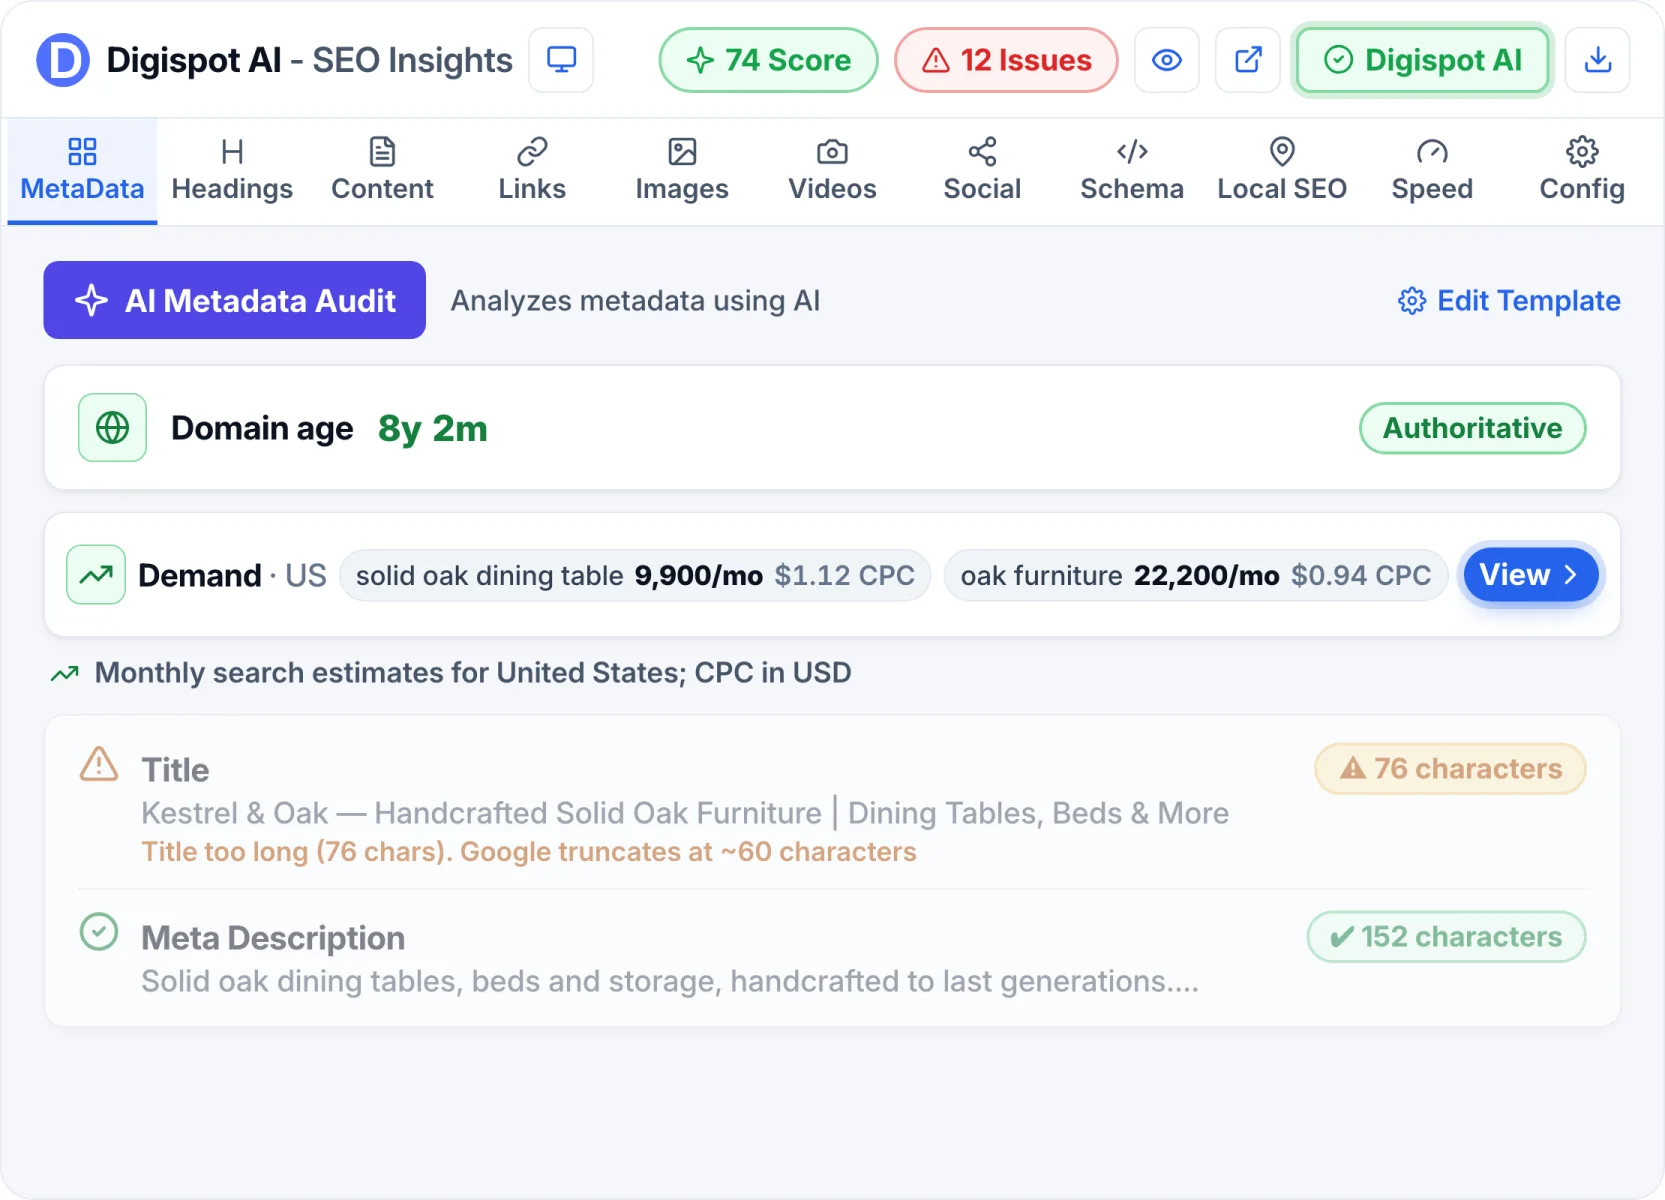Click the Authoritative badge

click(1472, 428)
